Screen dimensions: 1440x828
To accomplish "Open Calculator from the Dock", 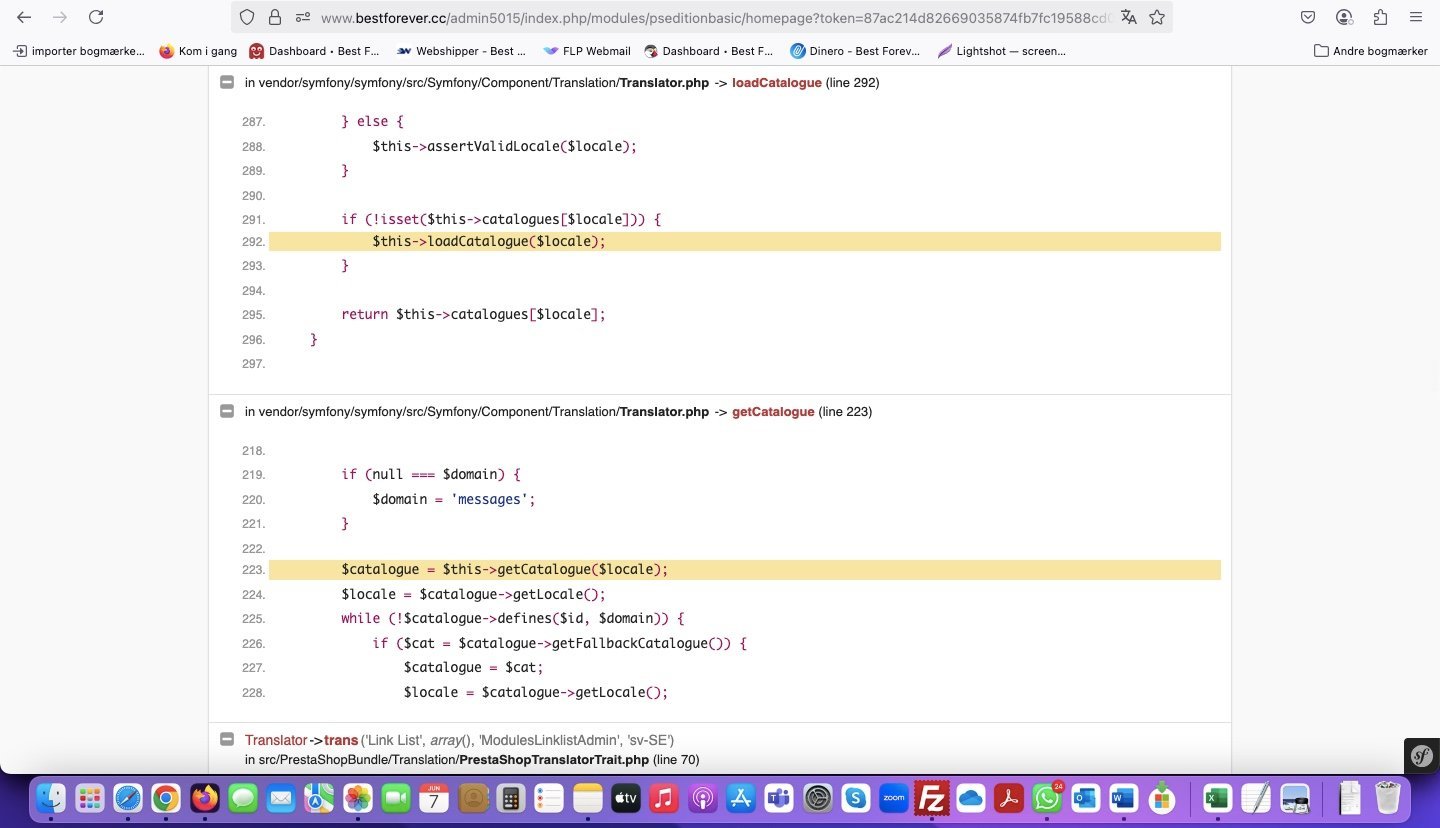I will [511, 798].
